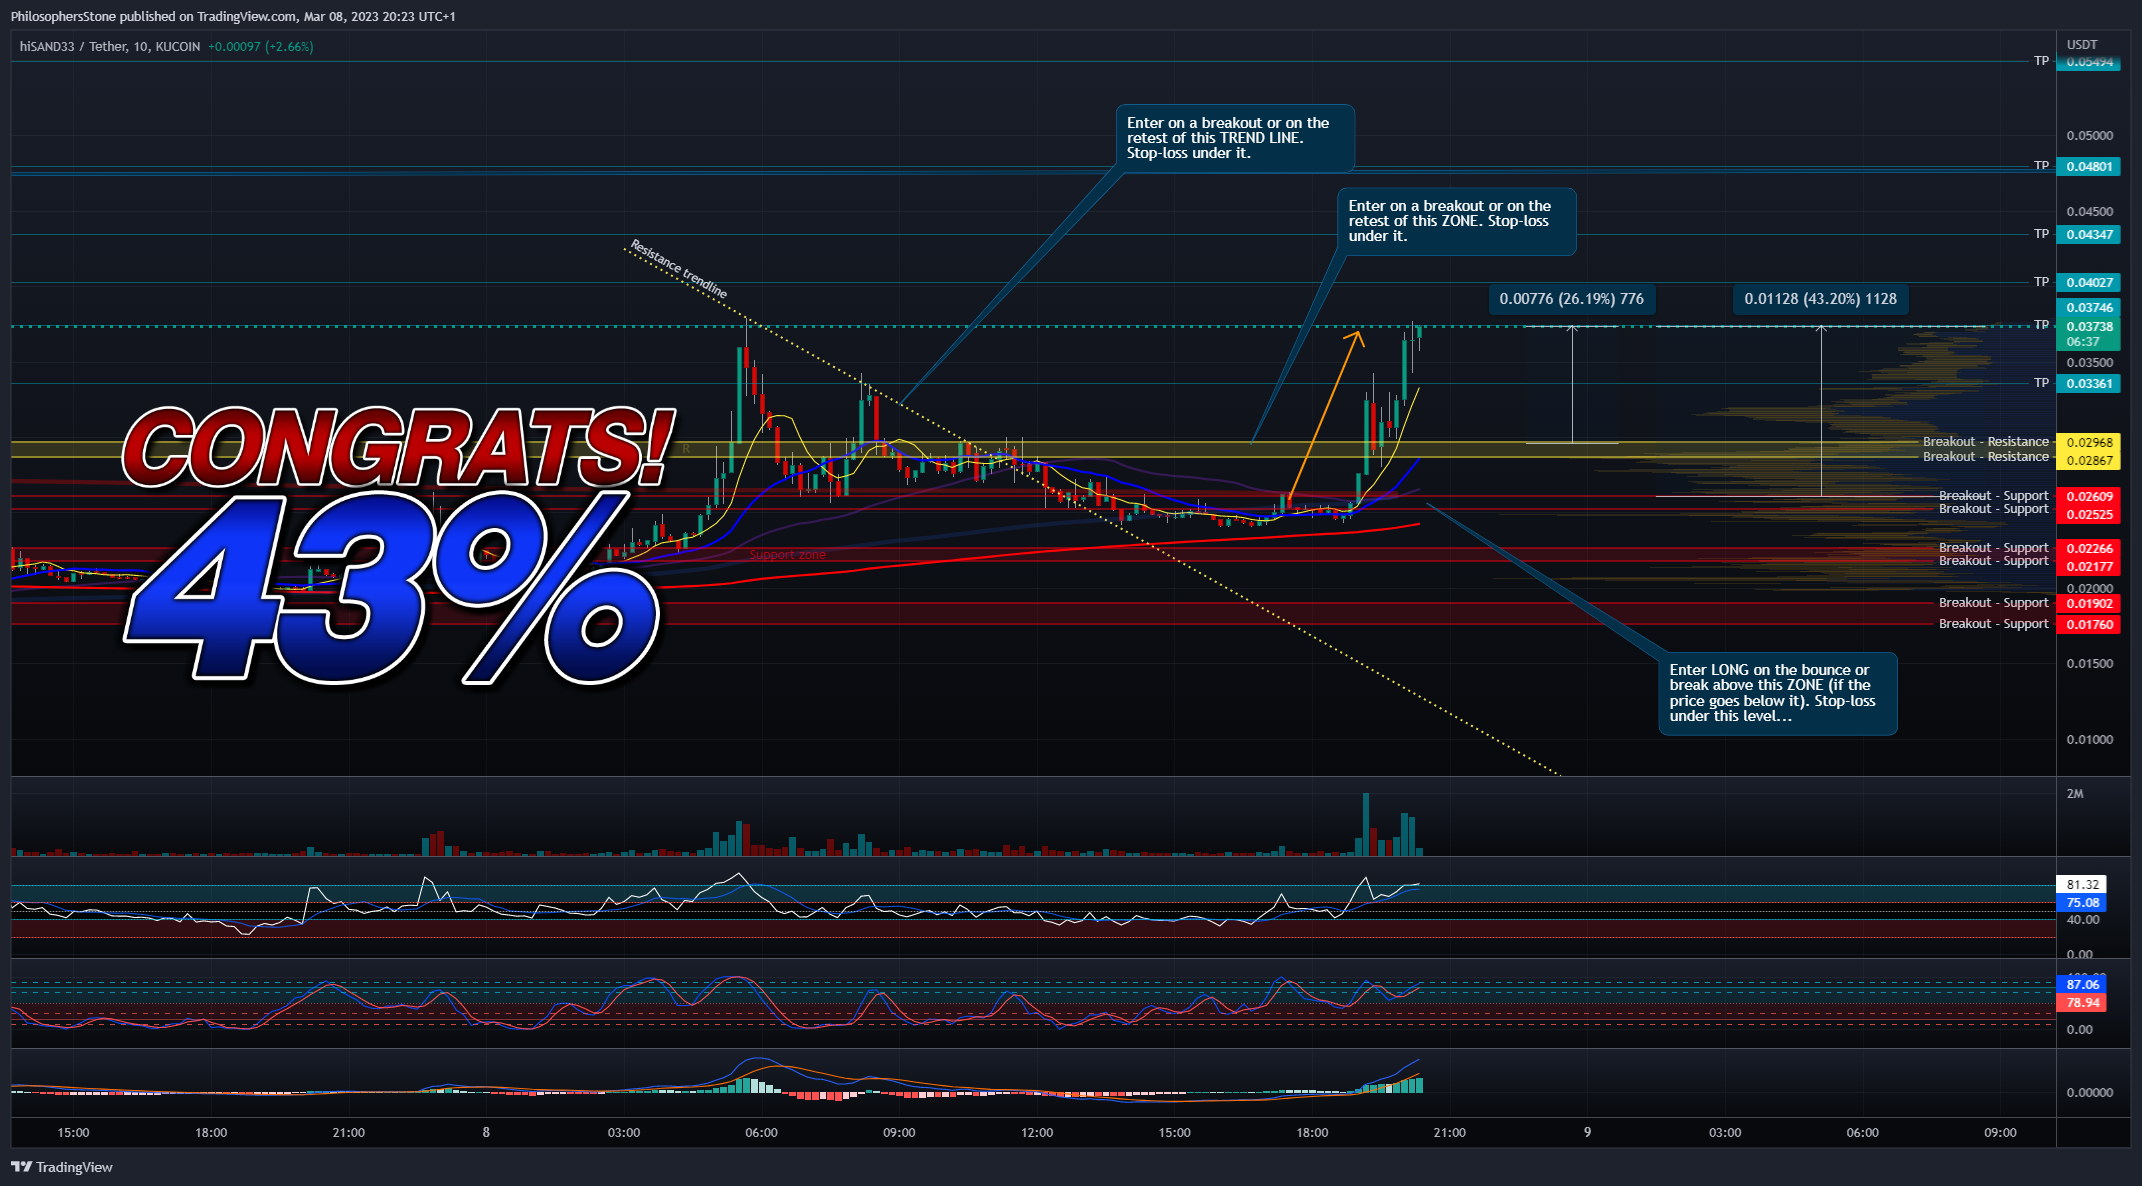
Task: Click the red 0.02609 support price label
Action: (2089, 497)
